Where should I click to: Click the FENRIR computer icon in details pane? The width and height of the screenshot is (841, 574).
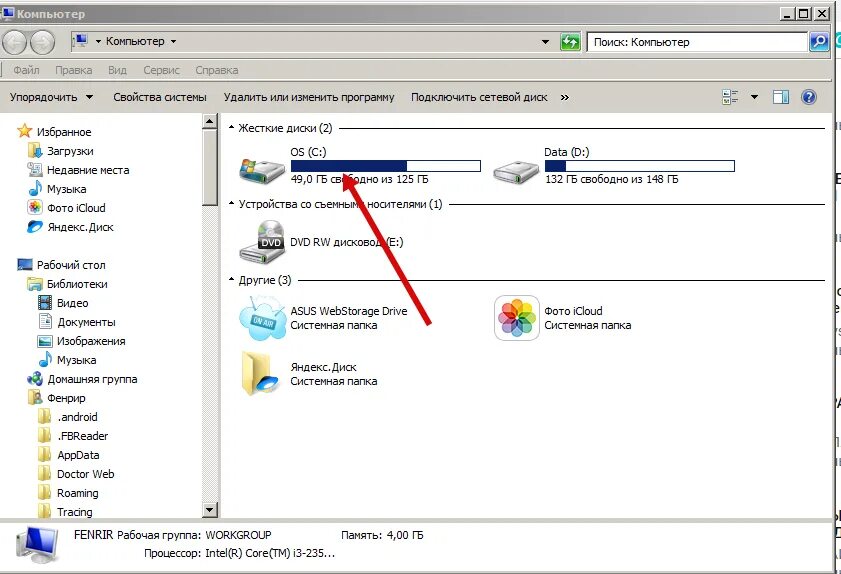(x=37, y=544)
